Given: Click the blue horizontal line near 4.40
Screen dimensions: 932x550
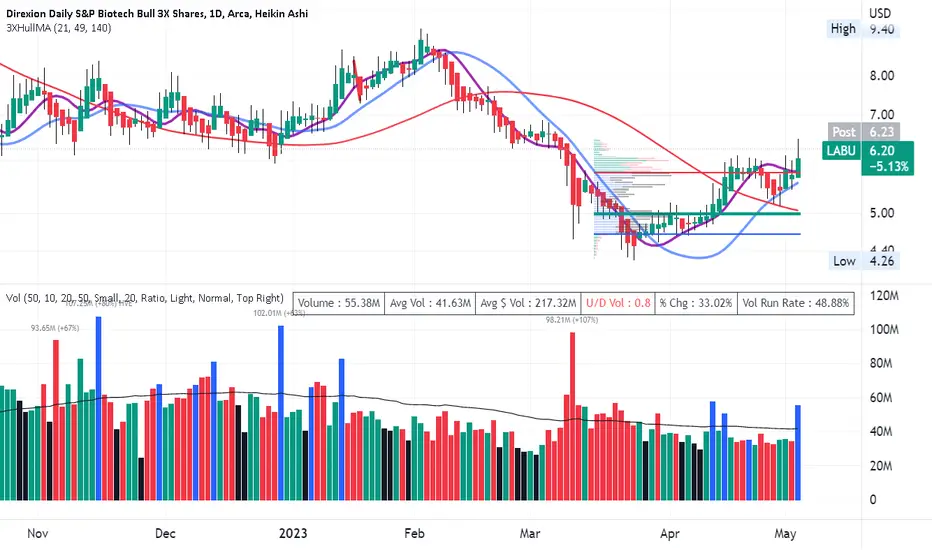Looking at the screenshot, I should click(x=697, y=234).
